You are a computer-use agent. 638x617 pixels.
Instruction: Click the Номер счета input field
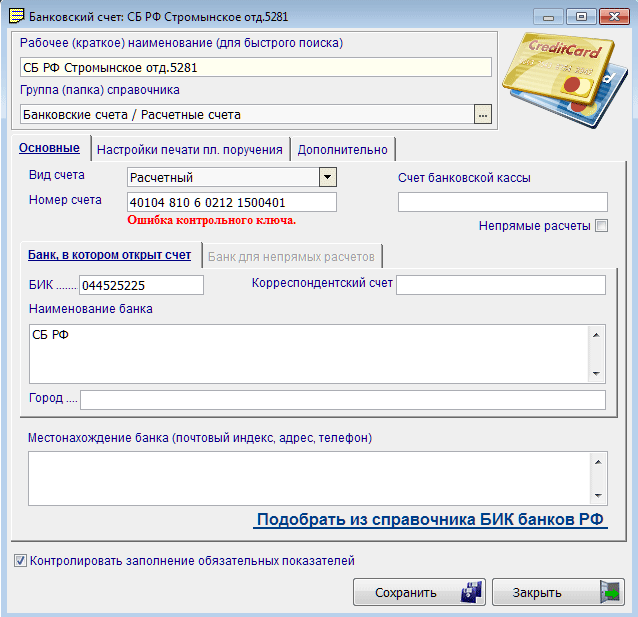pyautogui.click(x=232, y=202)
